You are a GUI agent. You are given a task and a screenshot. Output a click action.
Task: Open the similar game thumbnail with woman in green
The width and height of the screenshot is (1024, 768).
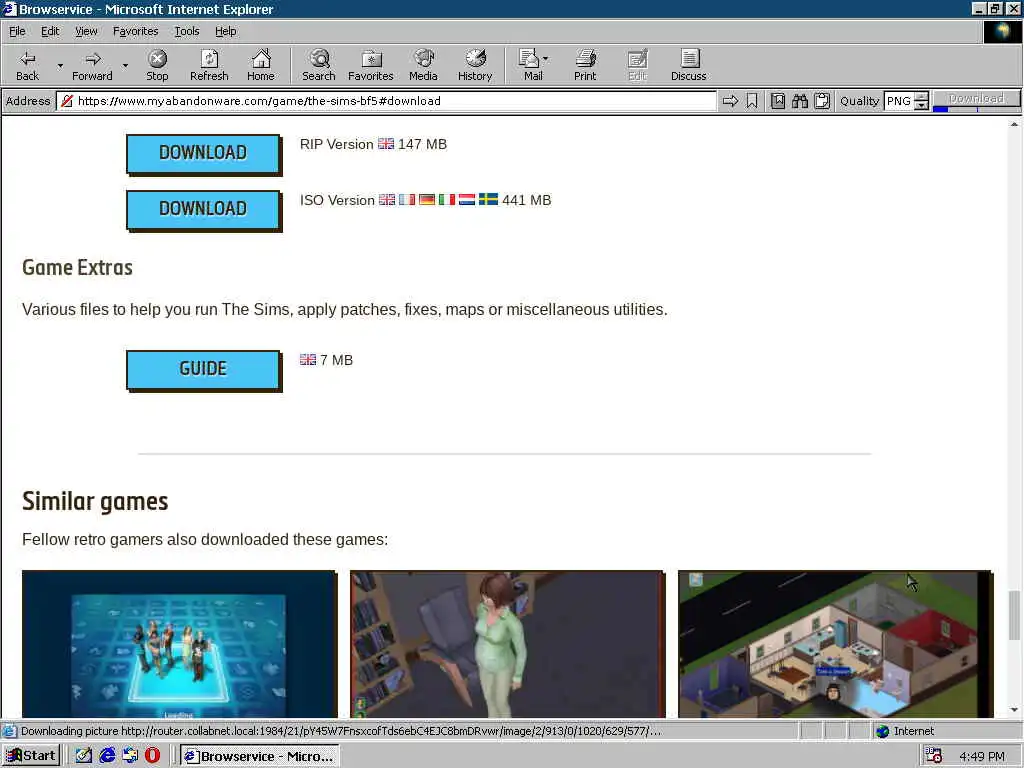[507, 644]
